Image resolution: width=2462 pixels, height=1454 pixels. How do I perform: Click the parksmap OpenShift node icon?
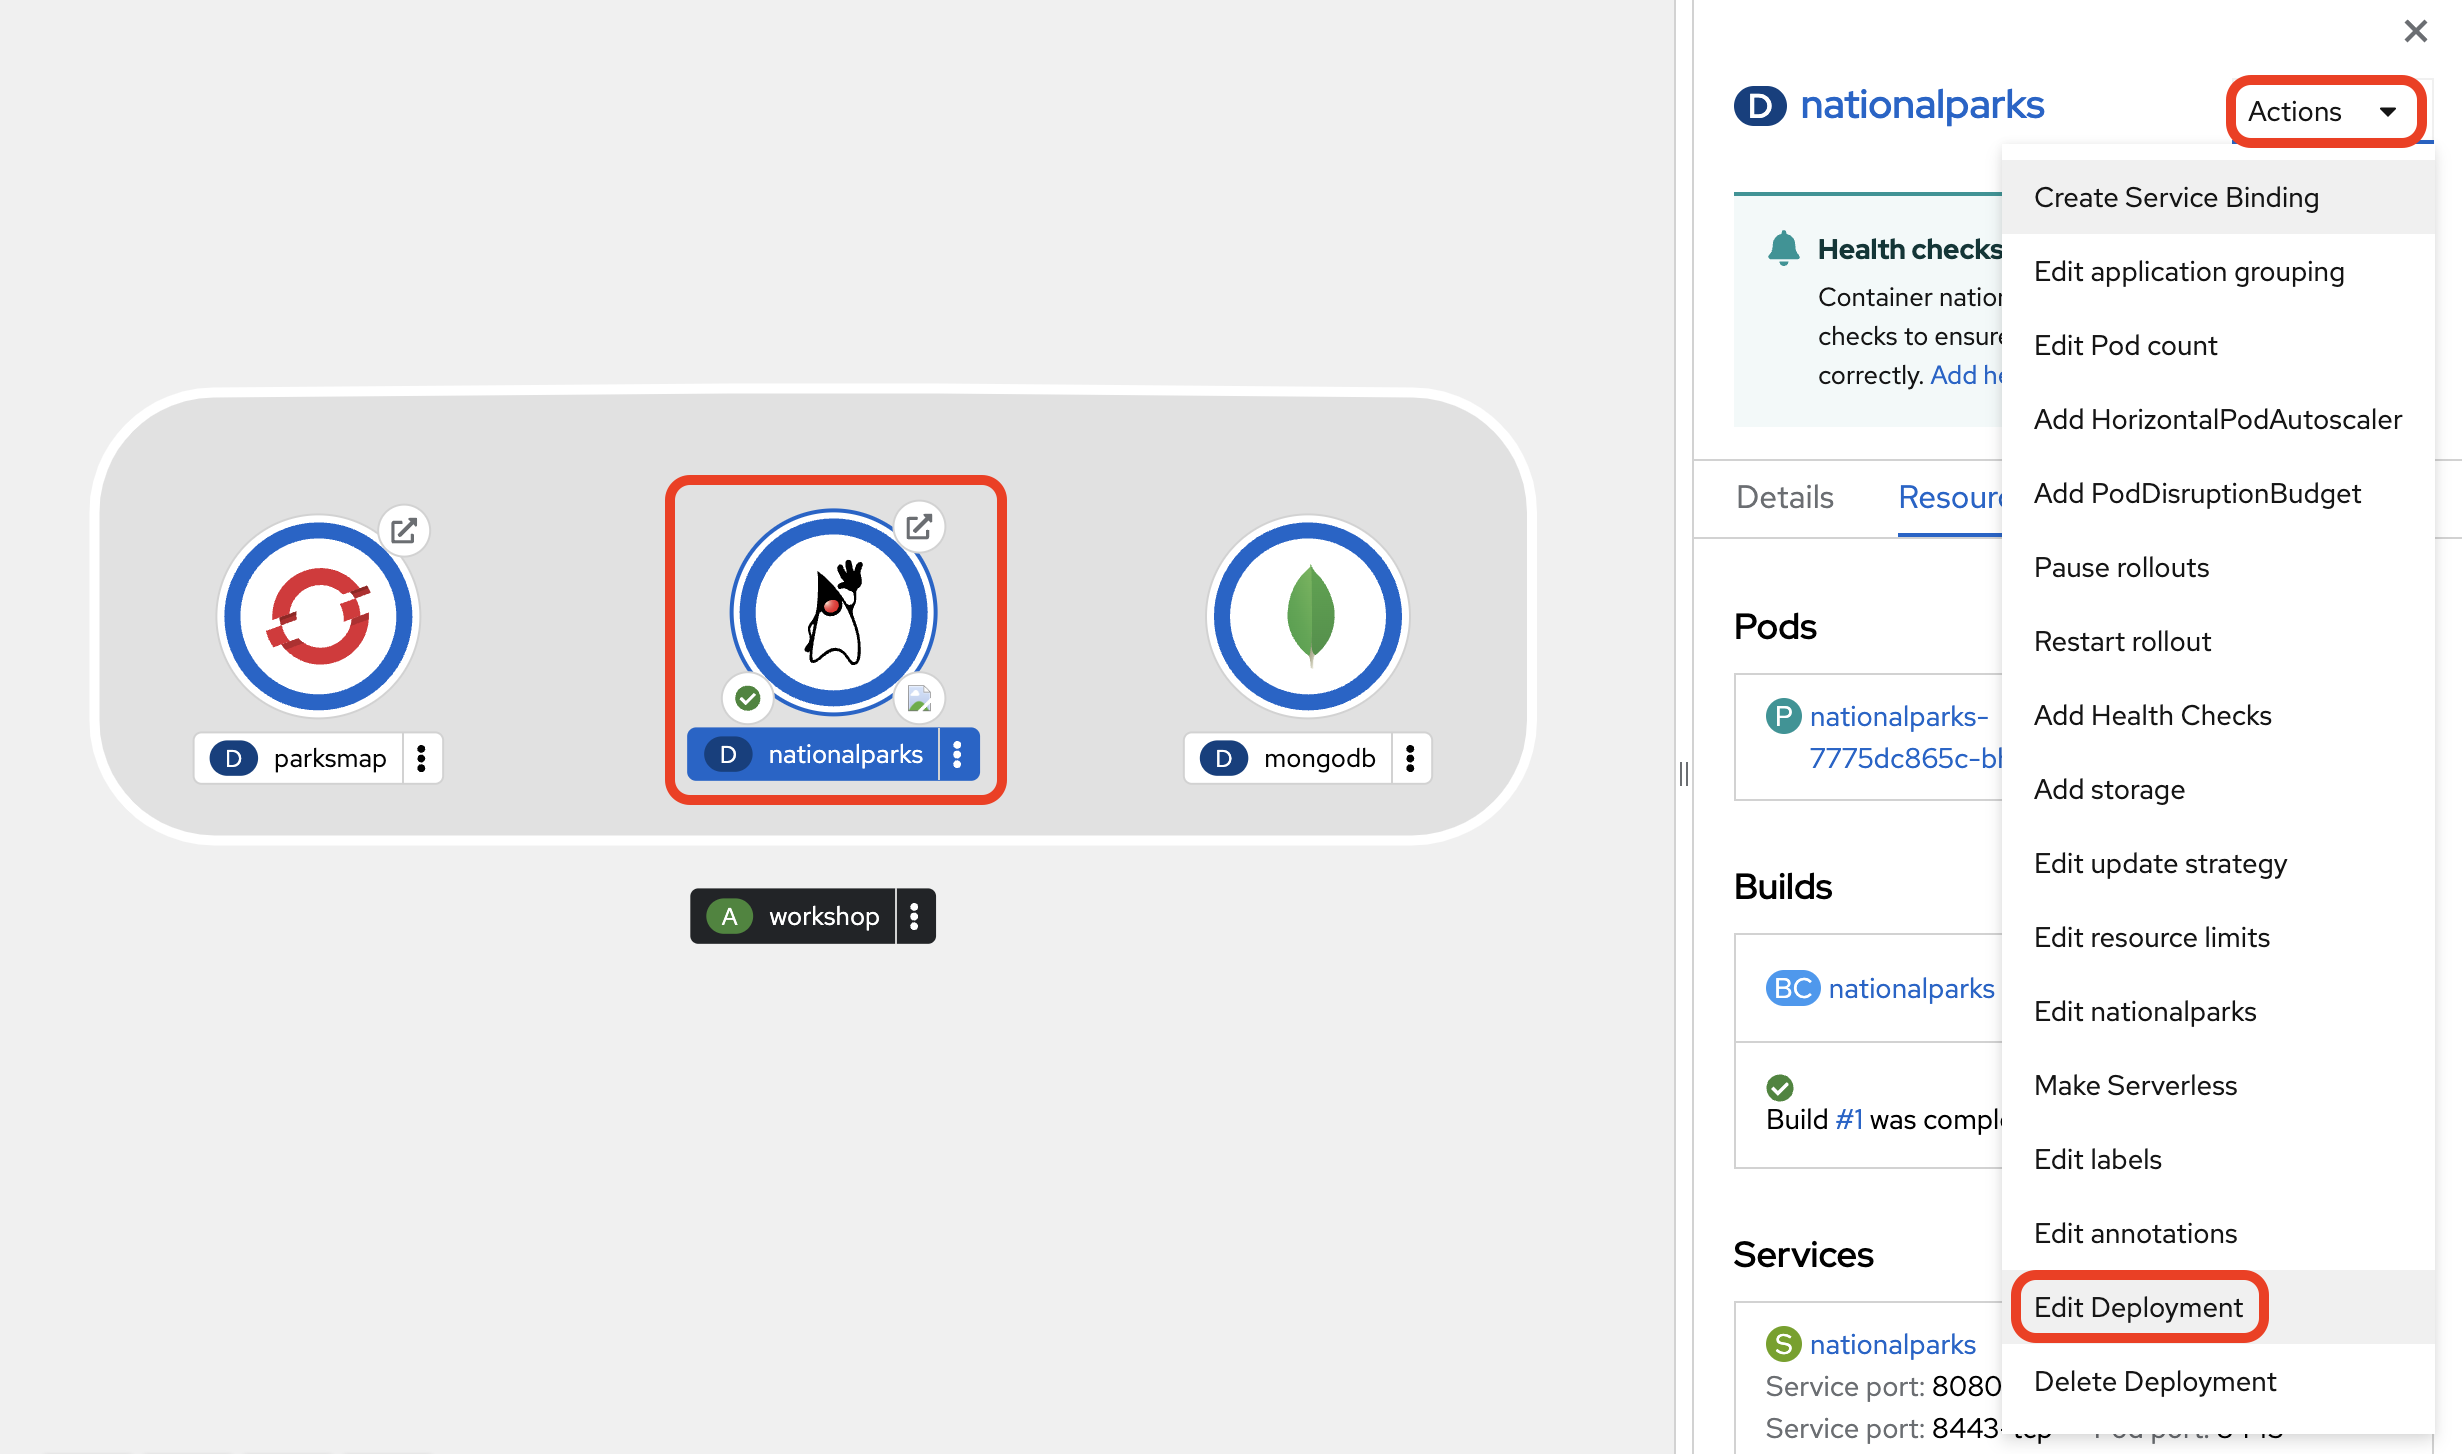(318, 616)
